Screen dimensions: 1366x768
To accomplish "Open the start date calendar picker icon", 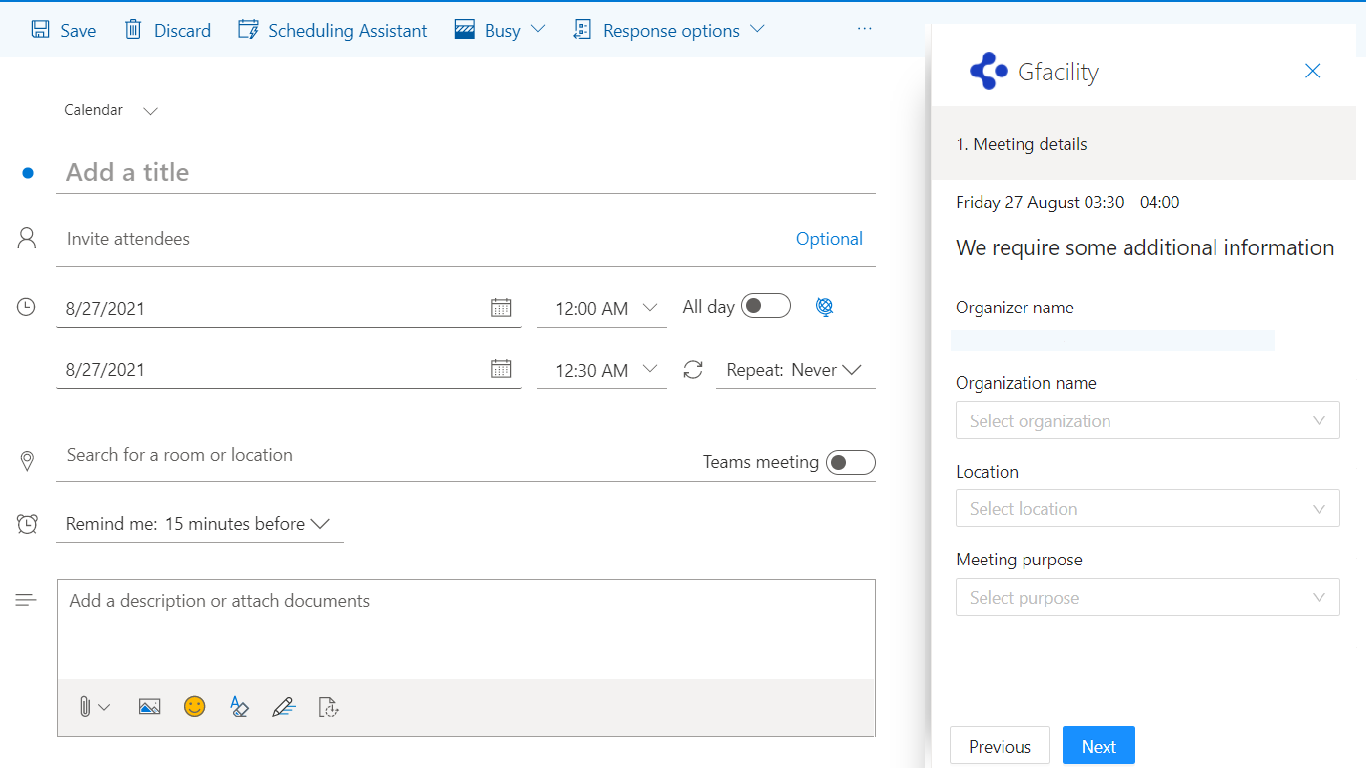I will point(501,308).
